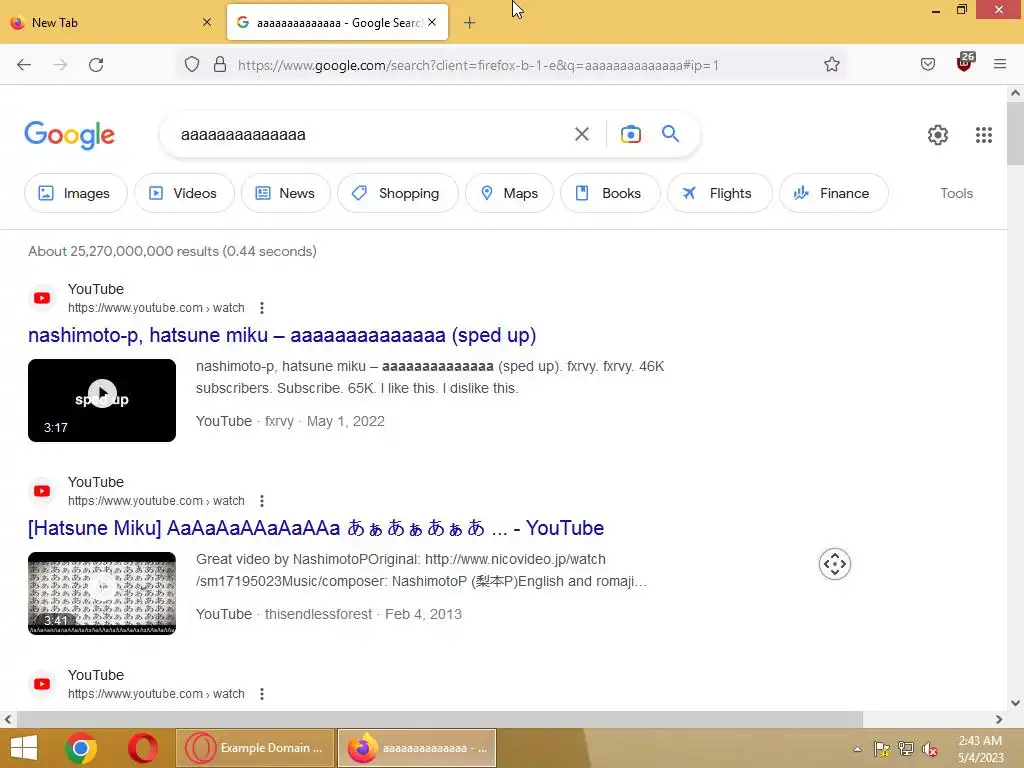Select the aaaaaaaaaaaaaa Google Search tab

[x=337, y=22]
